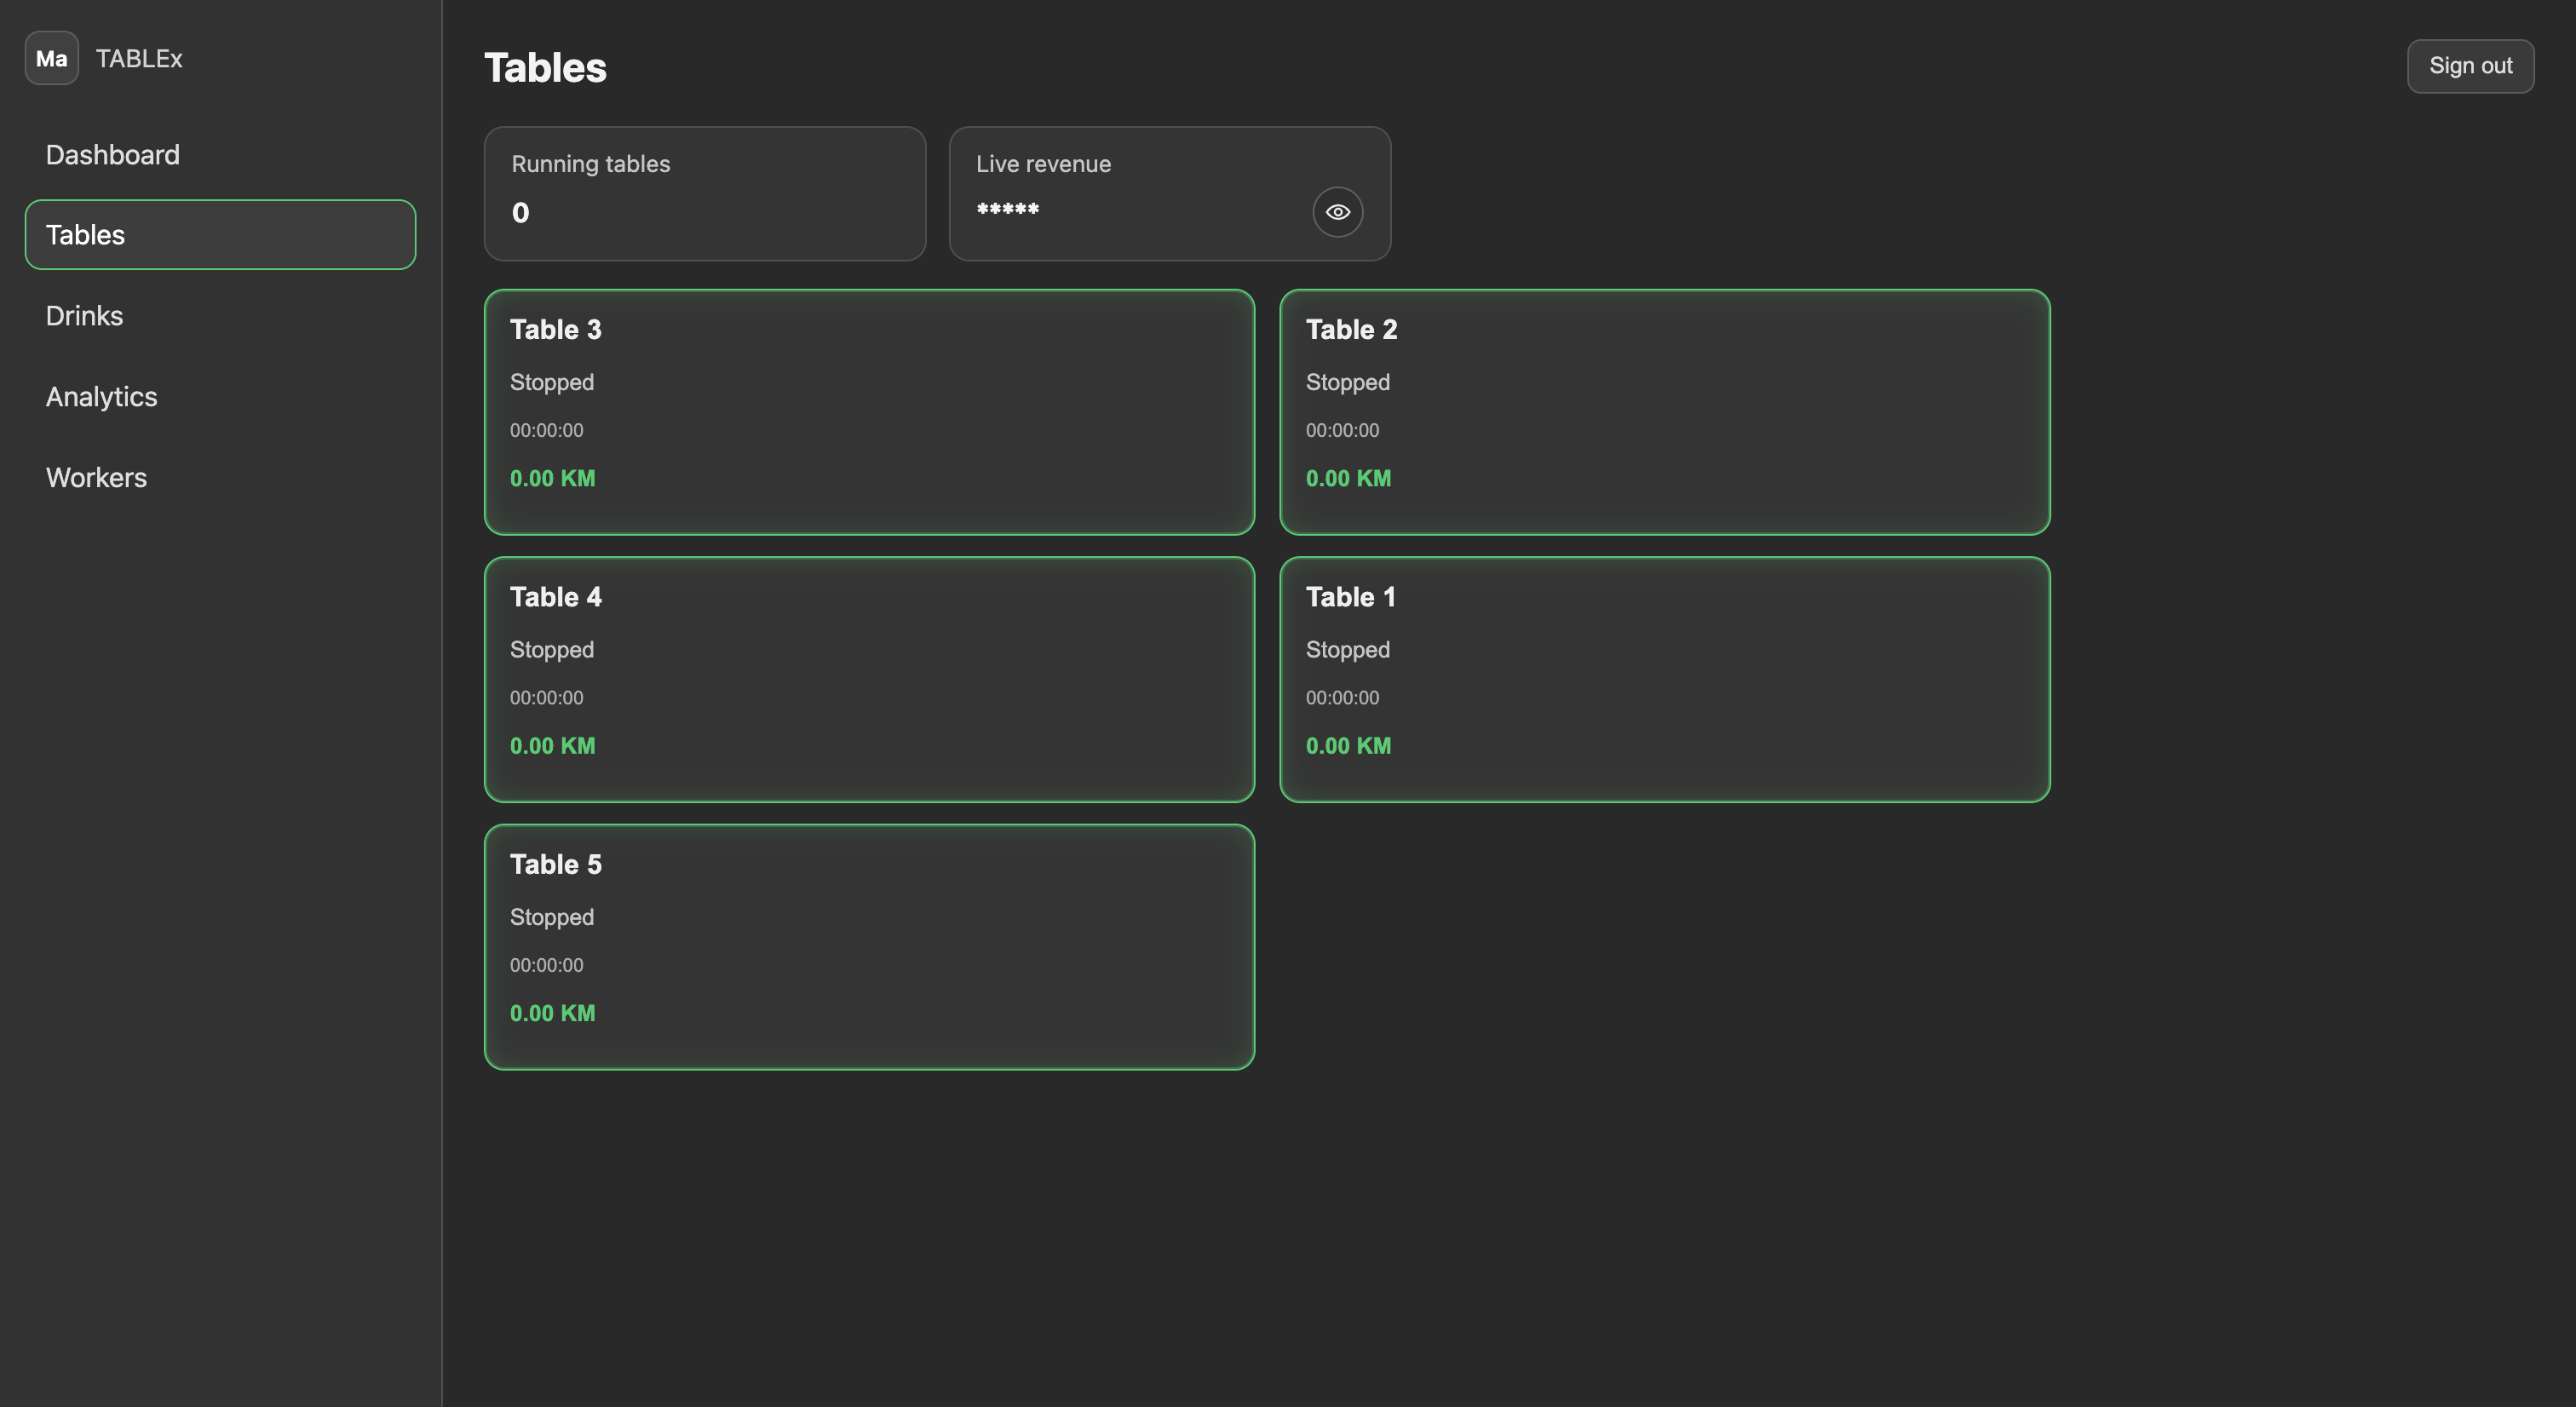Click the Ma logo badge
The height and width of the screenshot is (1407, 2576).
pyautogui.click(x=52, y=58)
